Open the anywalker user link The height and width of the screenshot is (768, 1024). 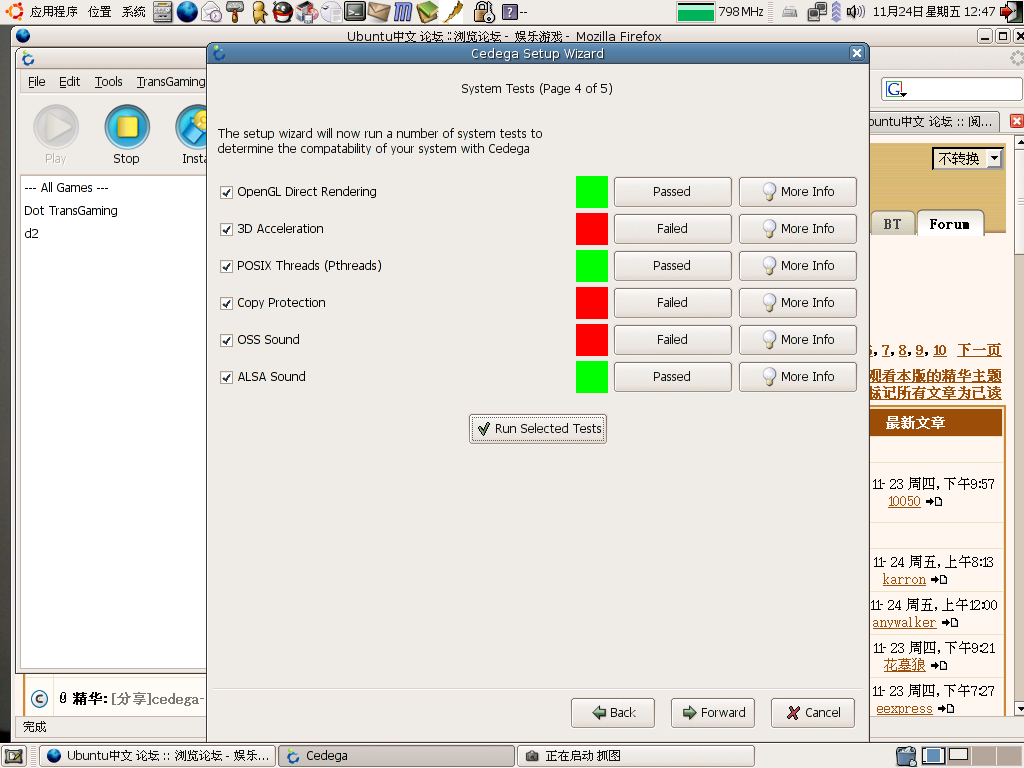pos(904,622)
